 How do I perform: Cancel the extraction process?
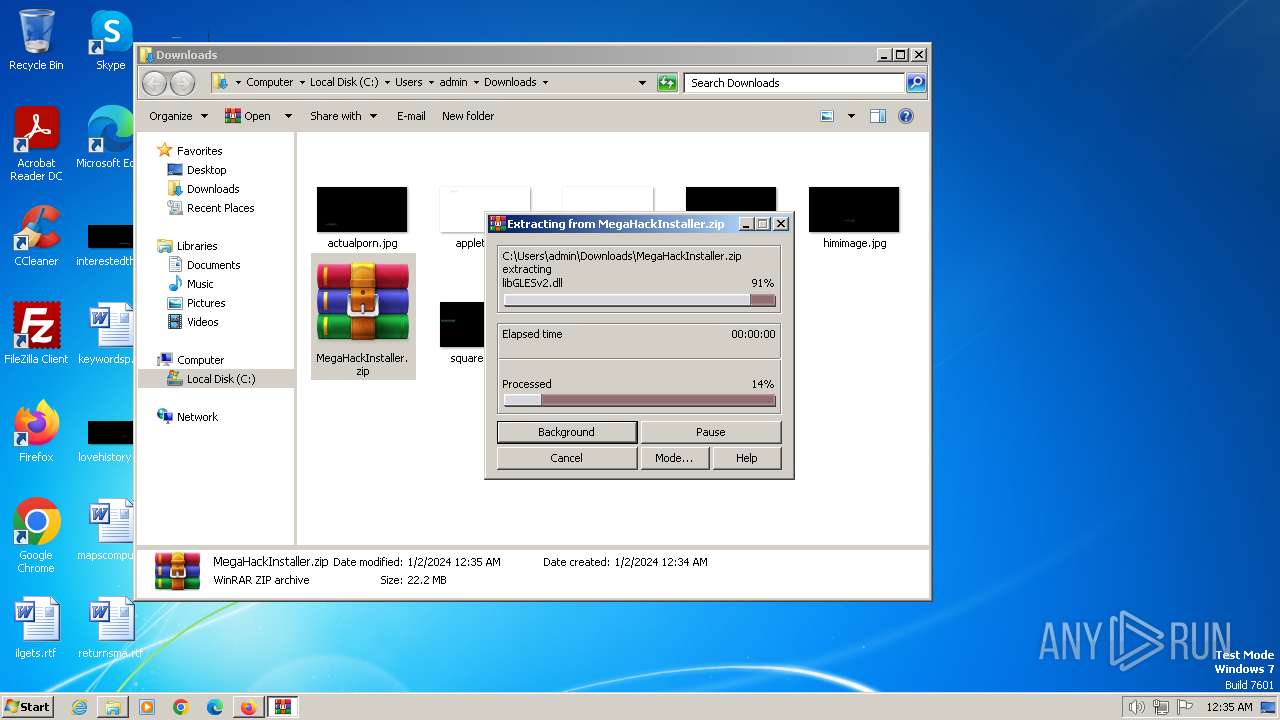pos(566,458)
